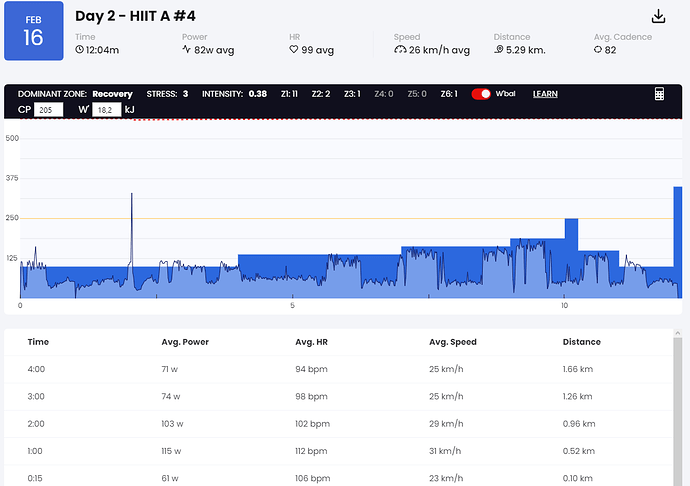Click the heart icon beside 99 avg
This screenshot has height=486, width=690.
click(x=294, y=49)
